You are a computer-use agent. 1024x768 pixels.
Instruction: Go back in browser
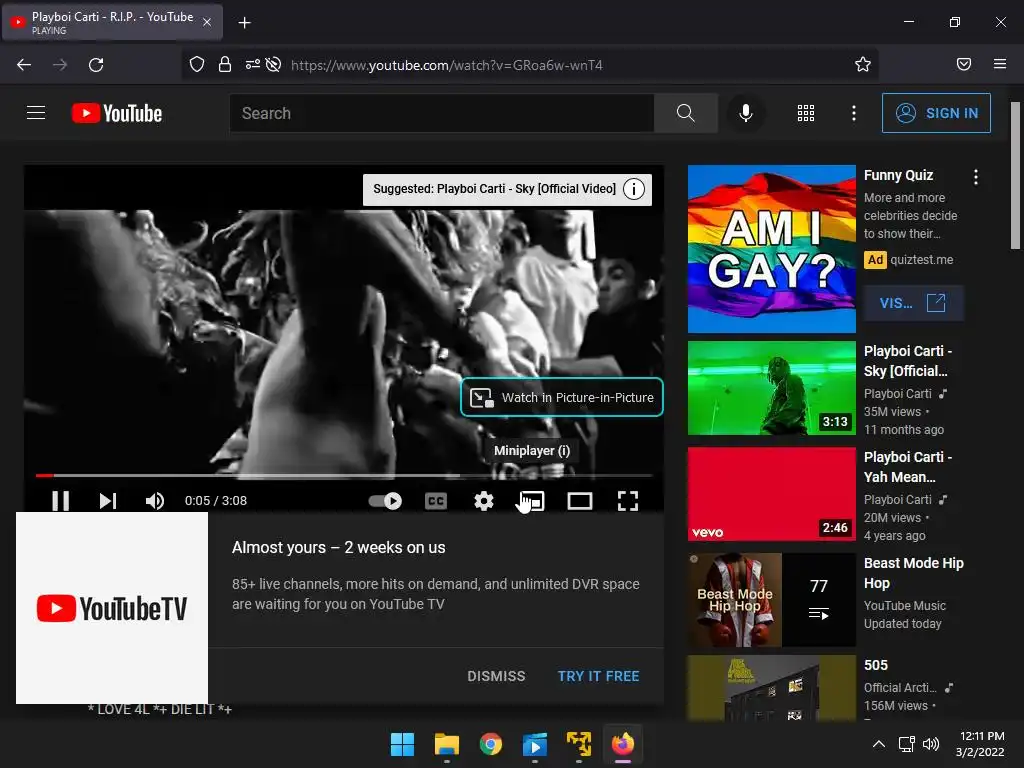24,65
